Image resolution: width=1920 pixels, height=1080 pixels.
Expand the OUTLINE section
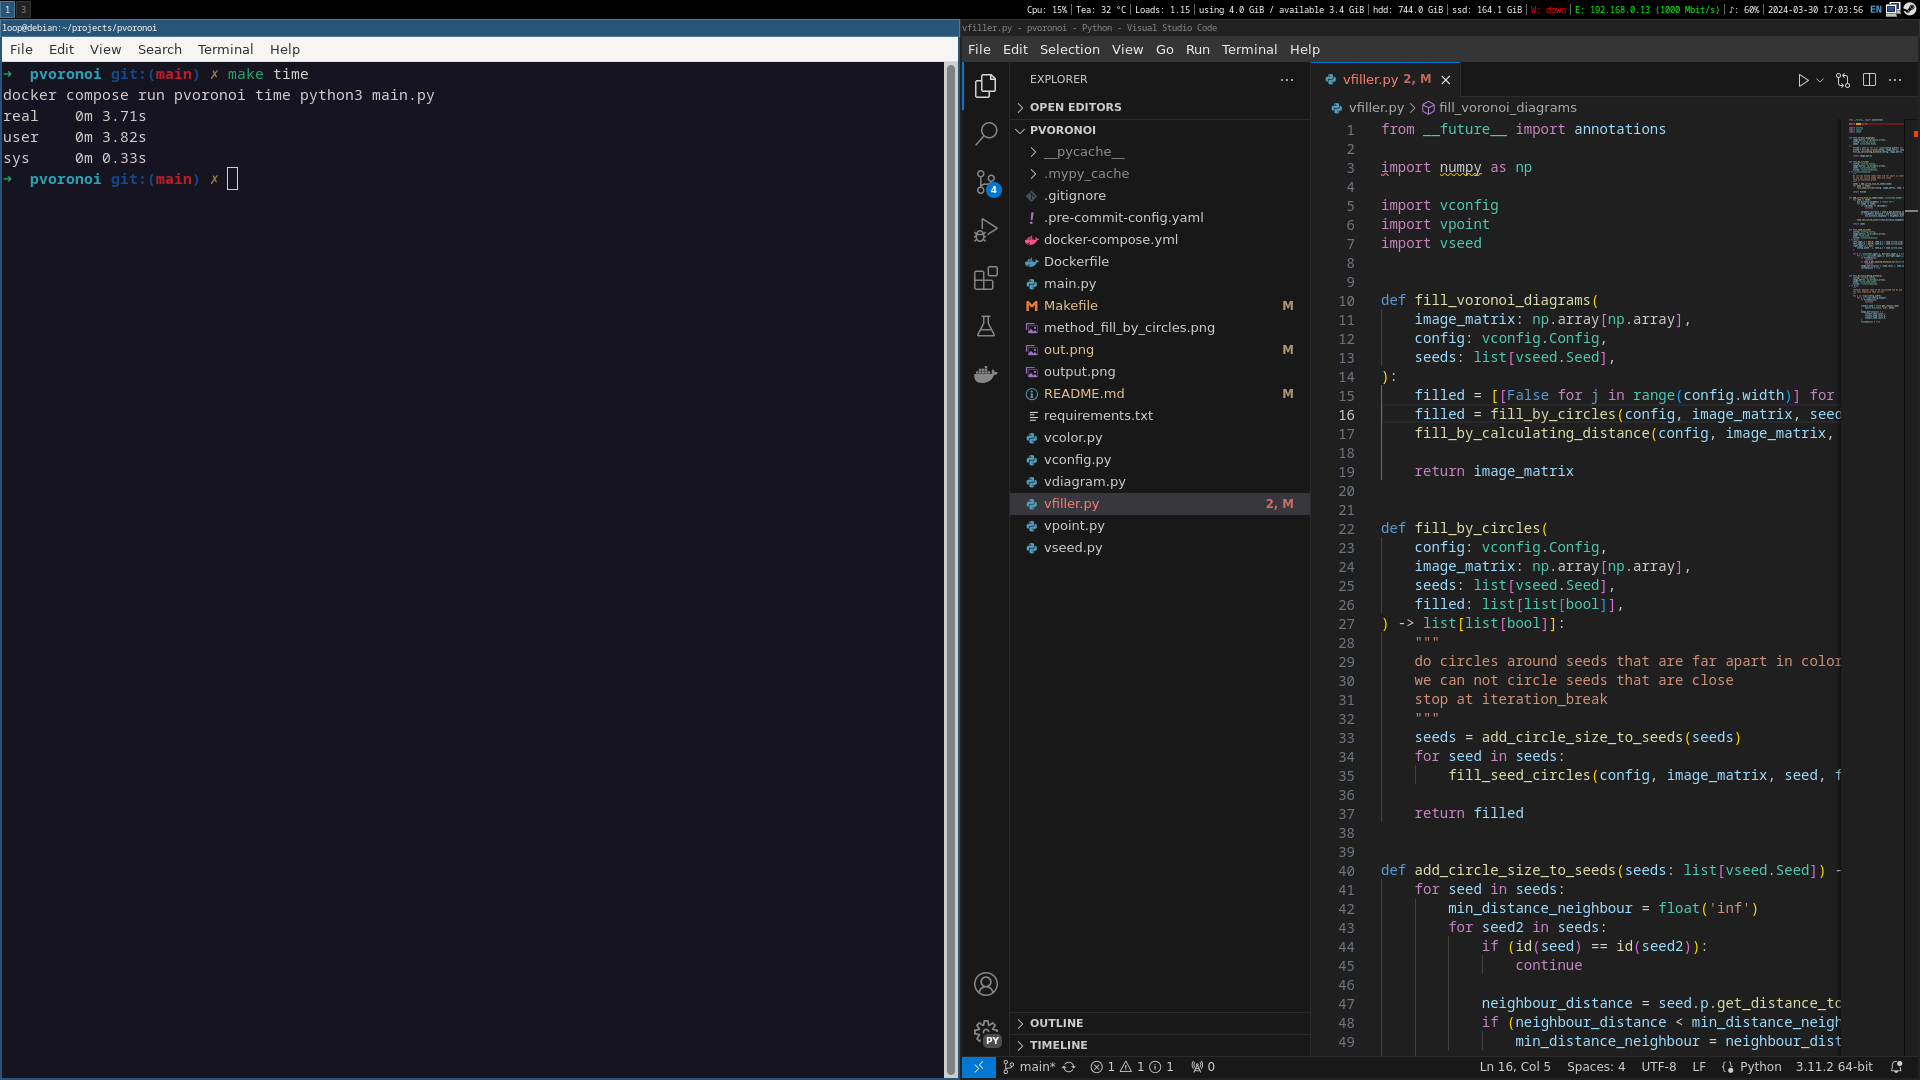pos(1056,1023)
